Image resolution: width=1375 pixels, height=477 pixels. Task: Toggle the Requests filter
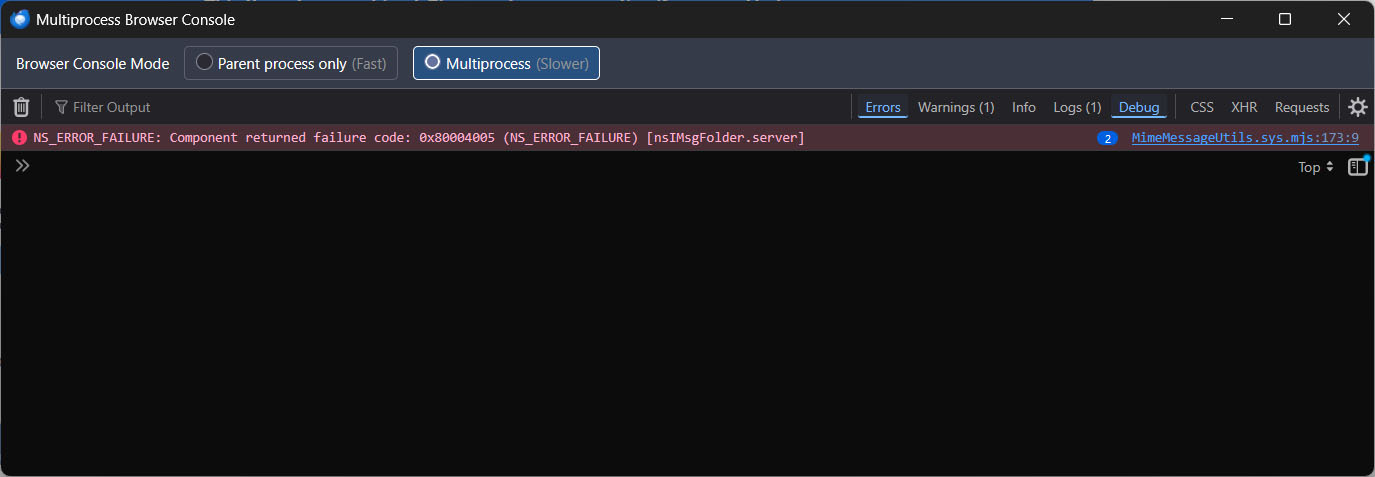tap(1302, 107)
